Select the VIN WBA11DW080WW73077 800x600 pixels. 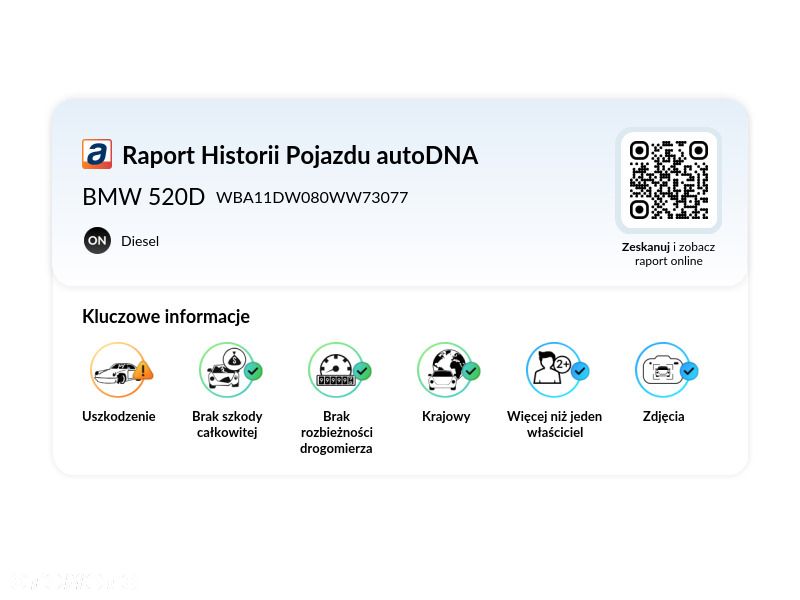[312, 197]
